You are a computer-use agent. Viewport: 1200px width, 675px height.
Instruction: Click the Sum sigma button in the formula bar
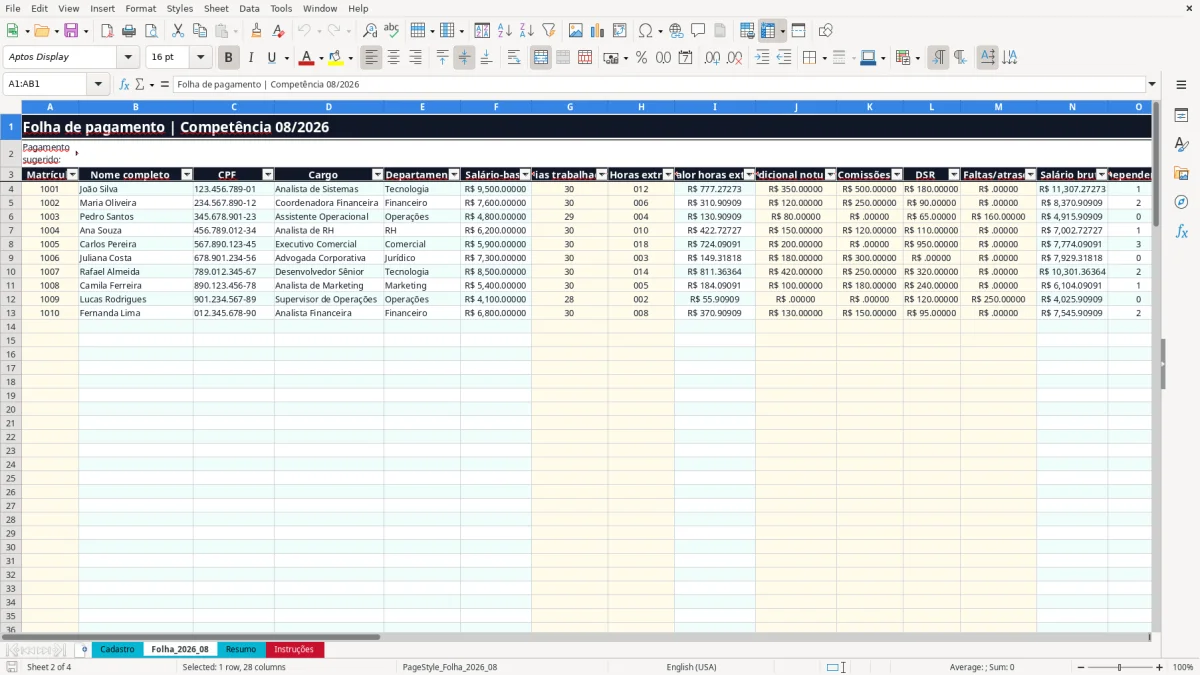click(x=139, y=85)
